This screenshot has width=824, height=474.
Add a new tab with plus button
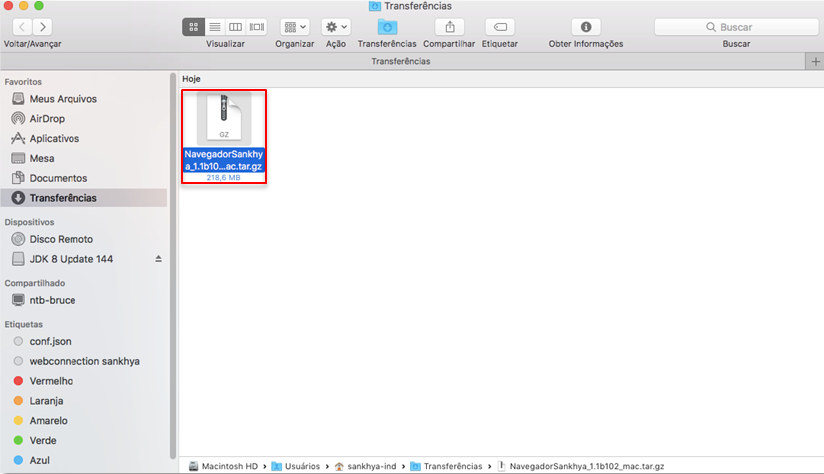click(815, 61)
